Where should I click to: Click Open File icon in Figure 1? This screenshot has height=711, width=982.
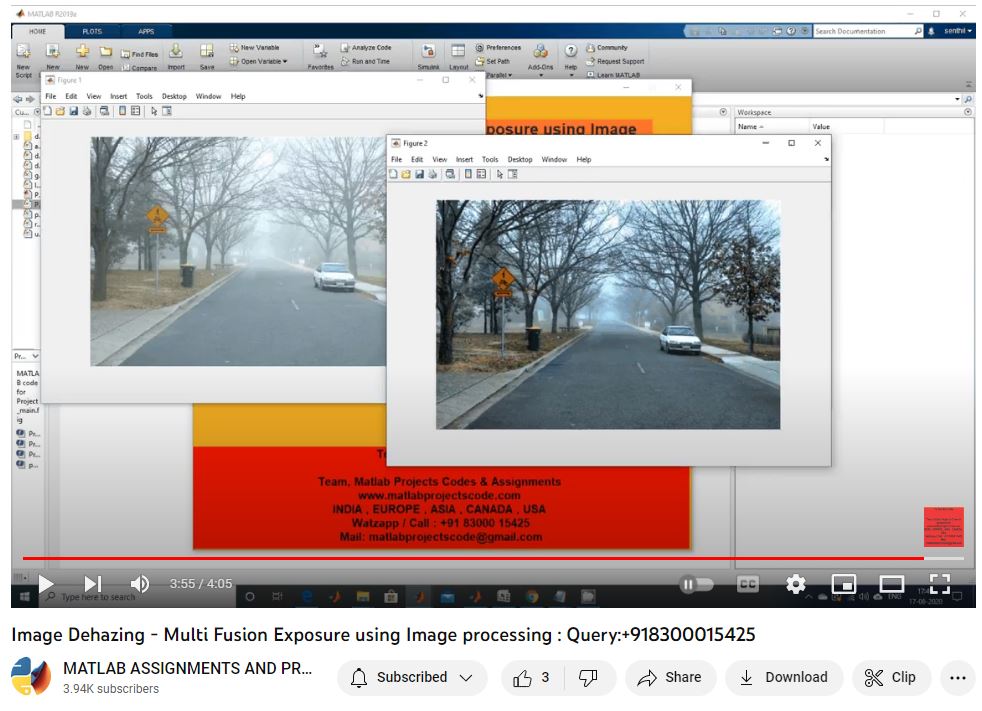pos(60,111)
